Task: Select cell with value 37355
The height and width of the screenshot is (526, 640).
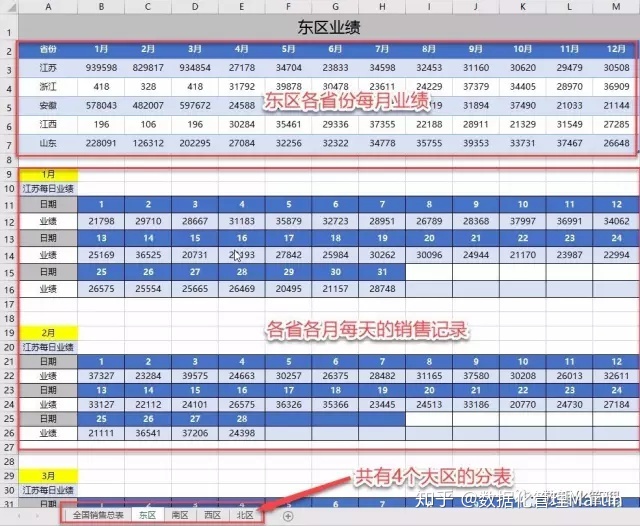Action: click(x=382, y=124)
